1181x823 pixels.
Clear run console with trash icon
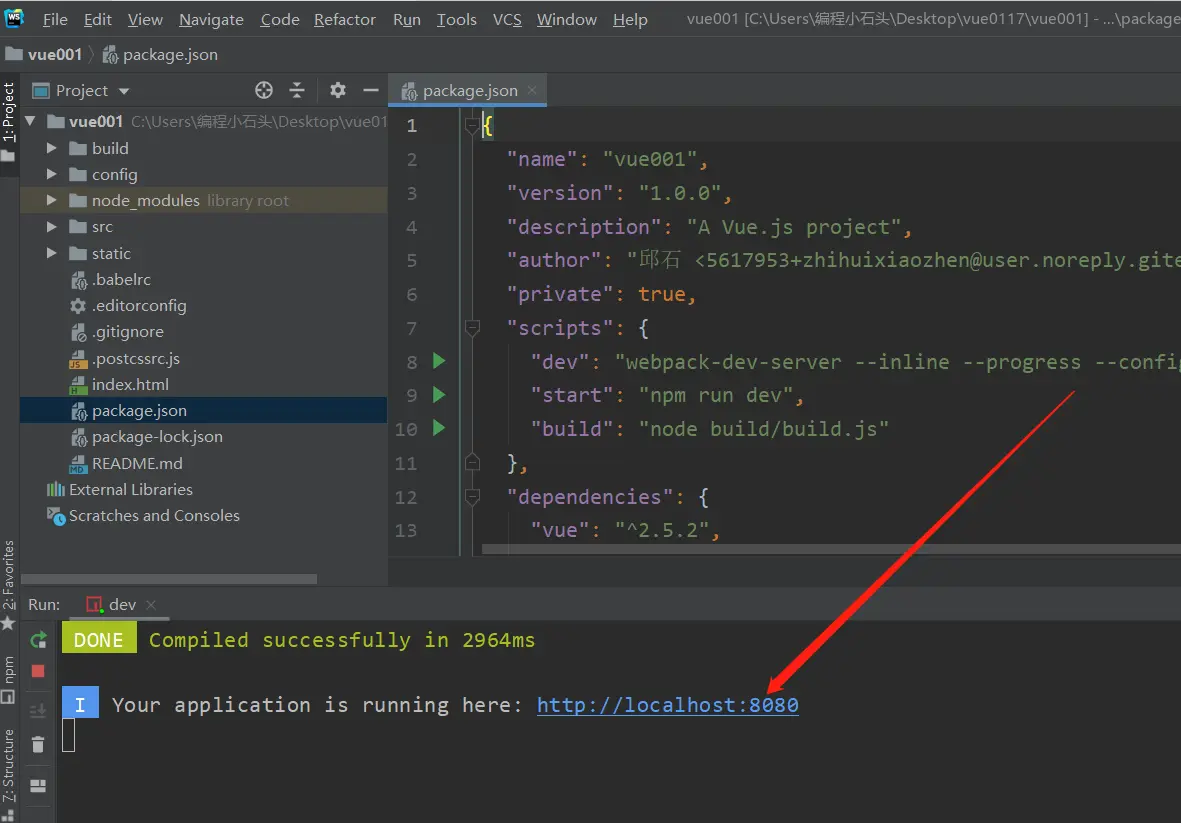(x=38, y=744)
